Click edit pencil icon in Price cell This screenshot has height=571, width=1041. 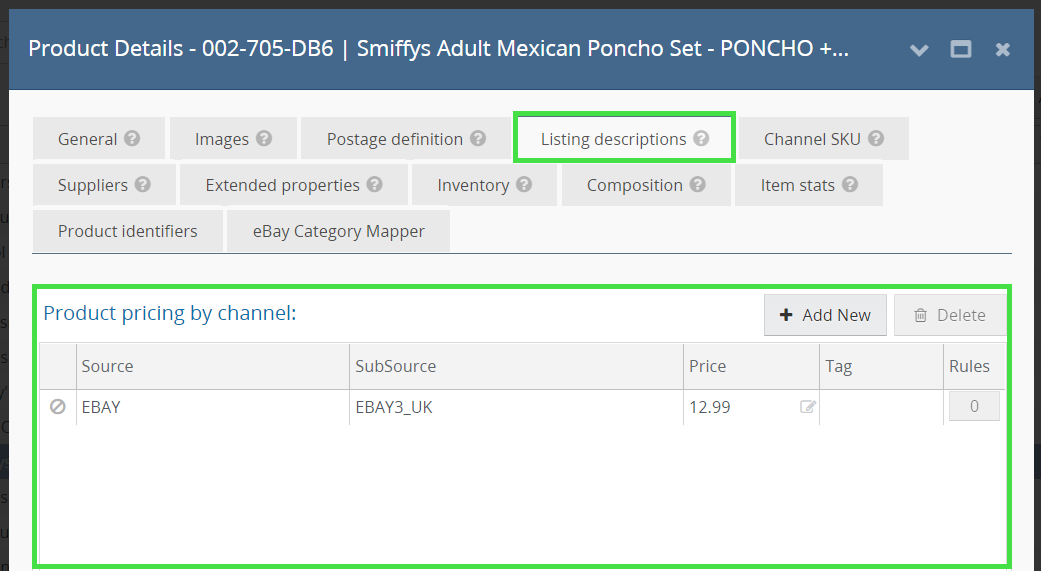tap(808, 407)
